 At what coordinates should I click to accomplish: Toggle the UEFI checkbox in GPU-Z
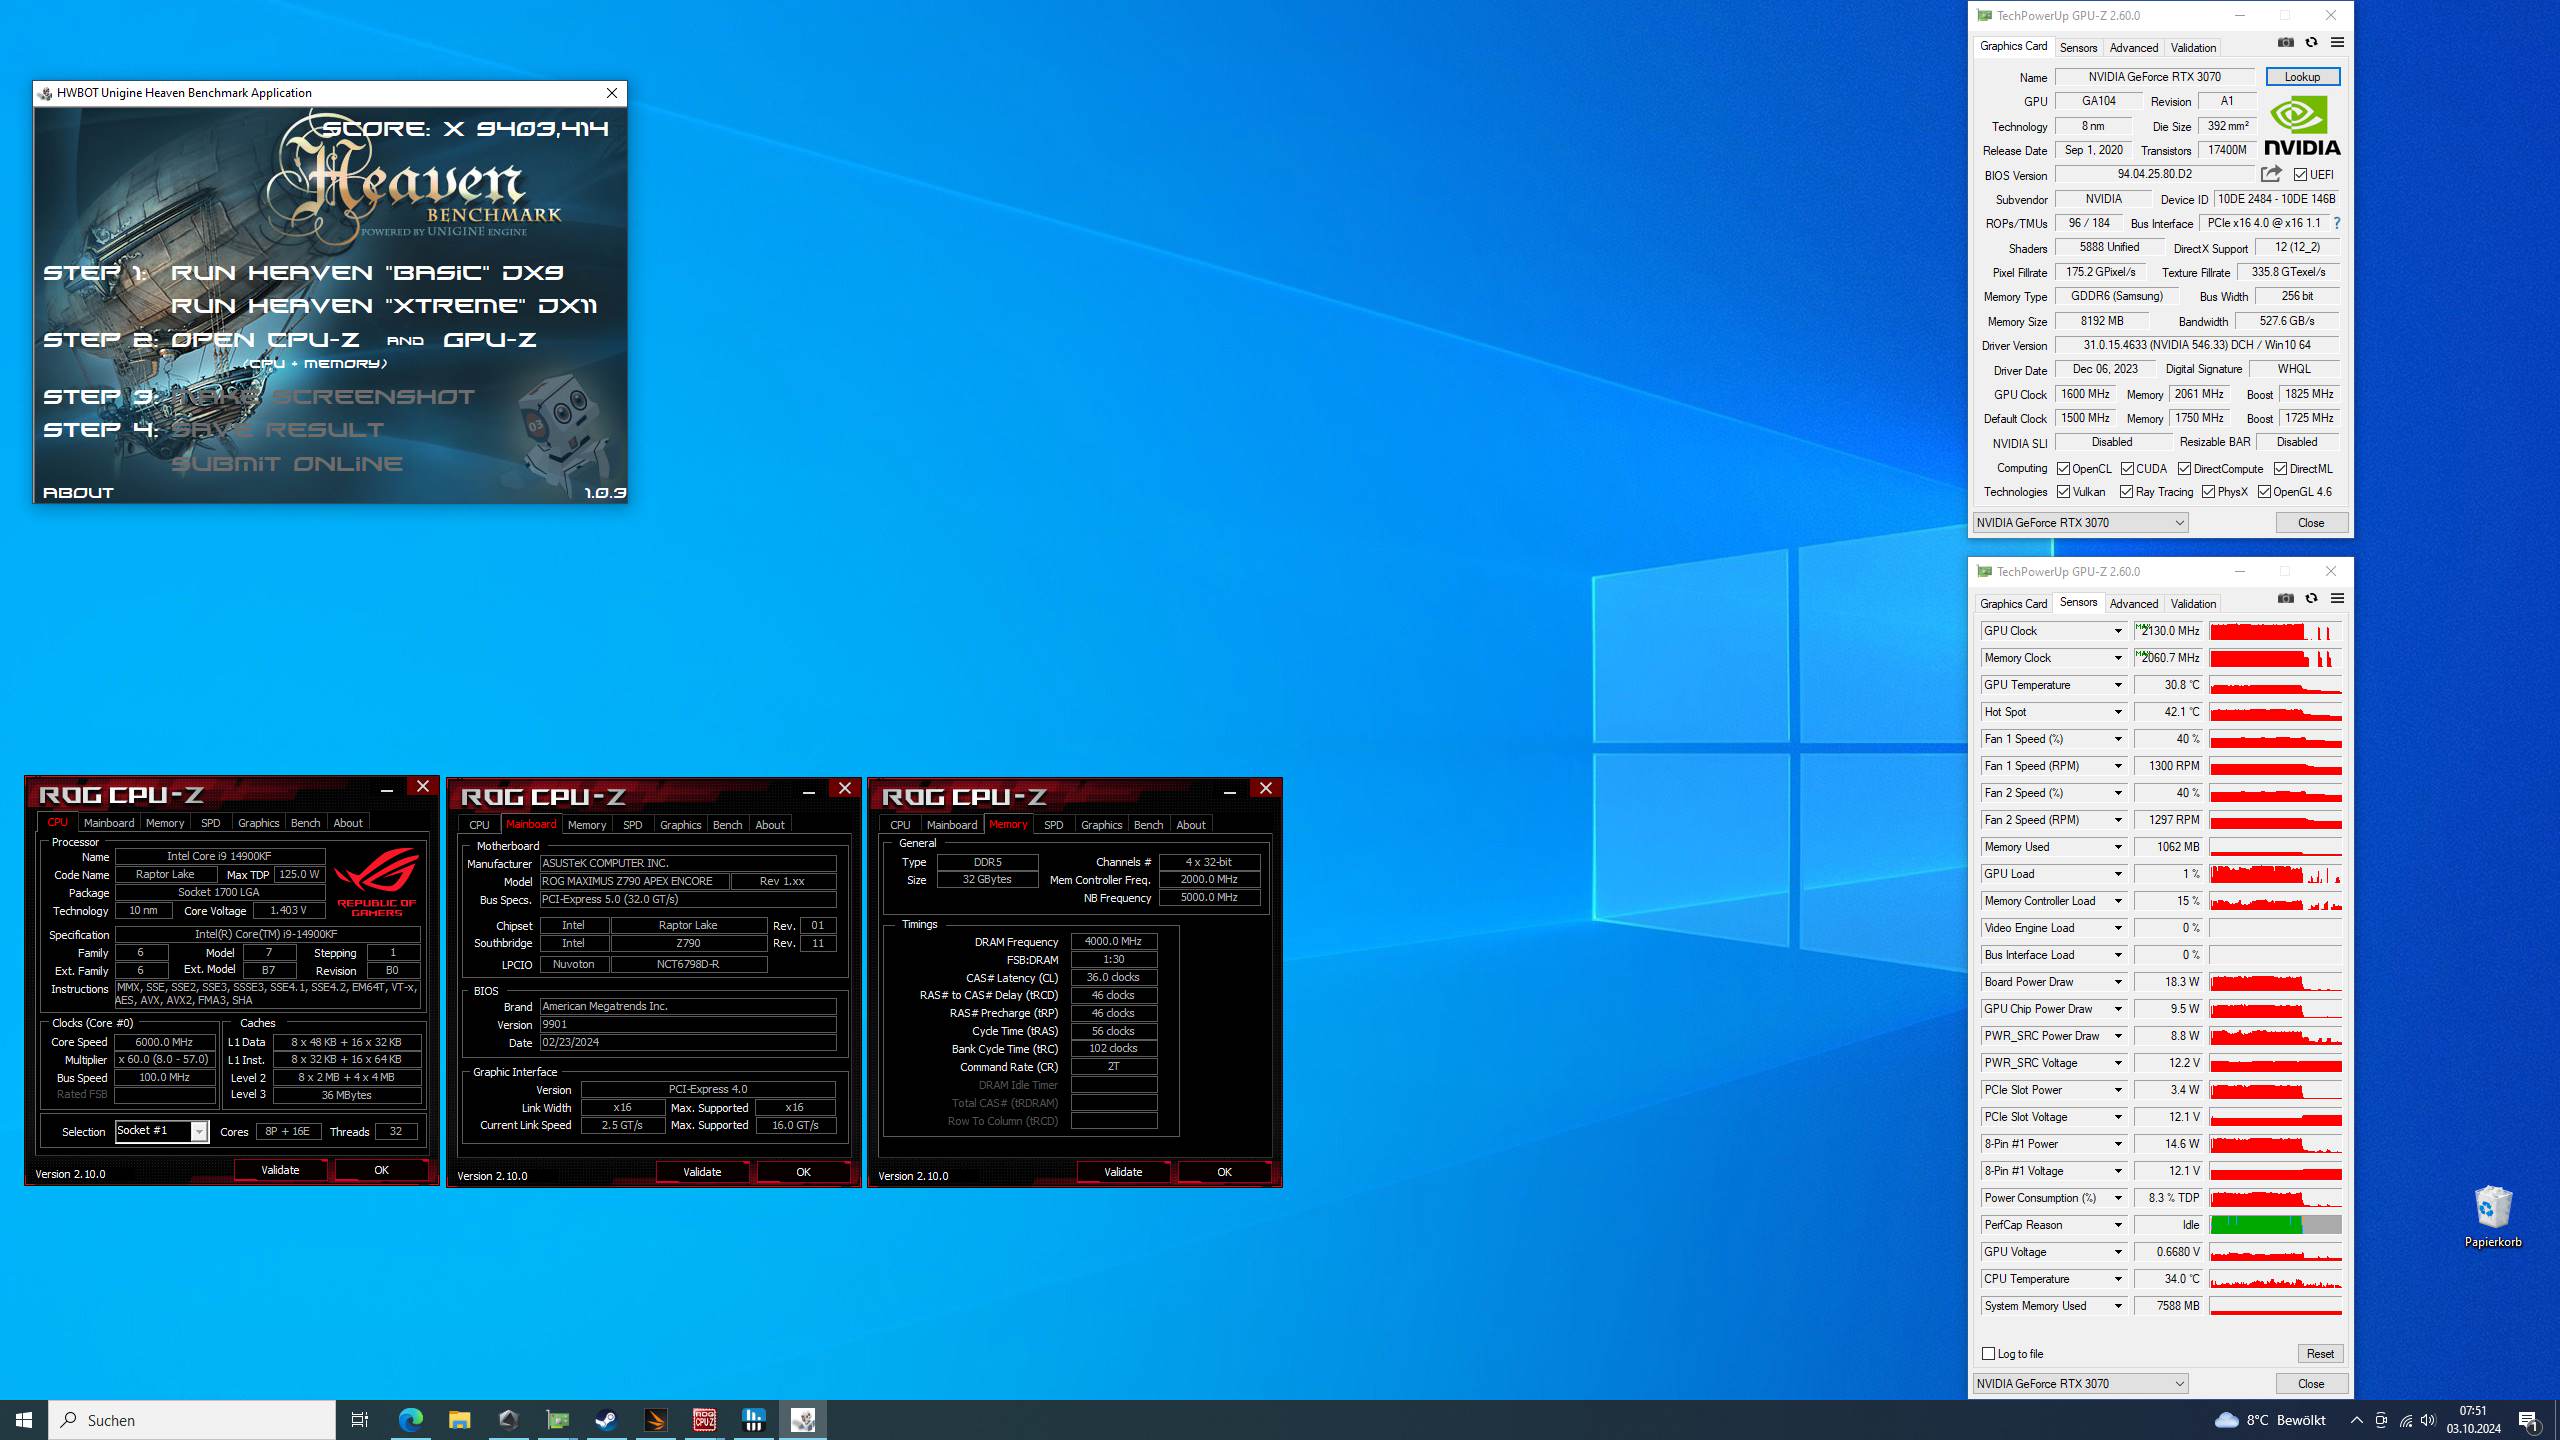click(x=2301, y=174)
